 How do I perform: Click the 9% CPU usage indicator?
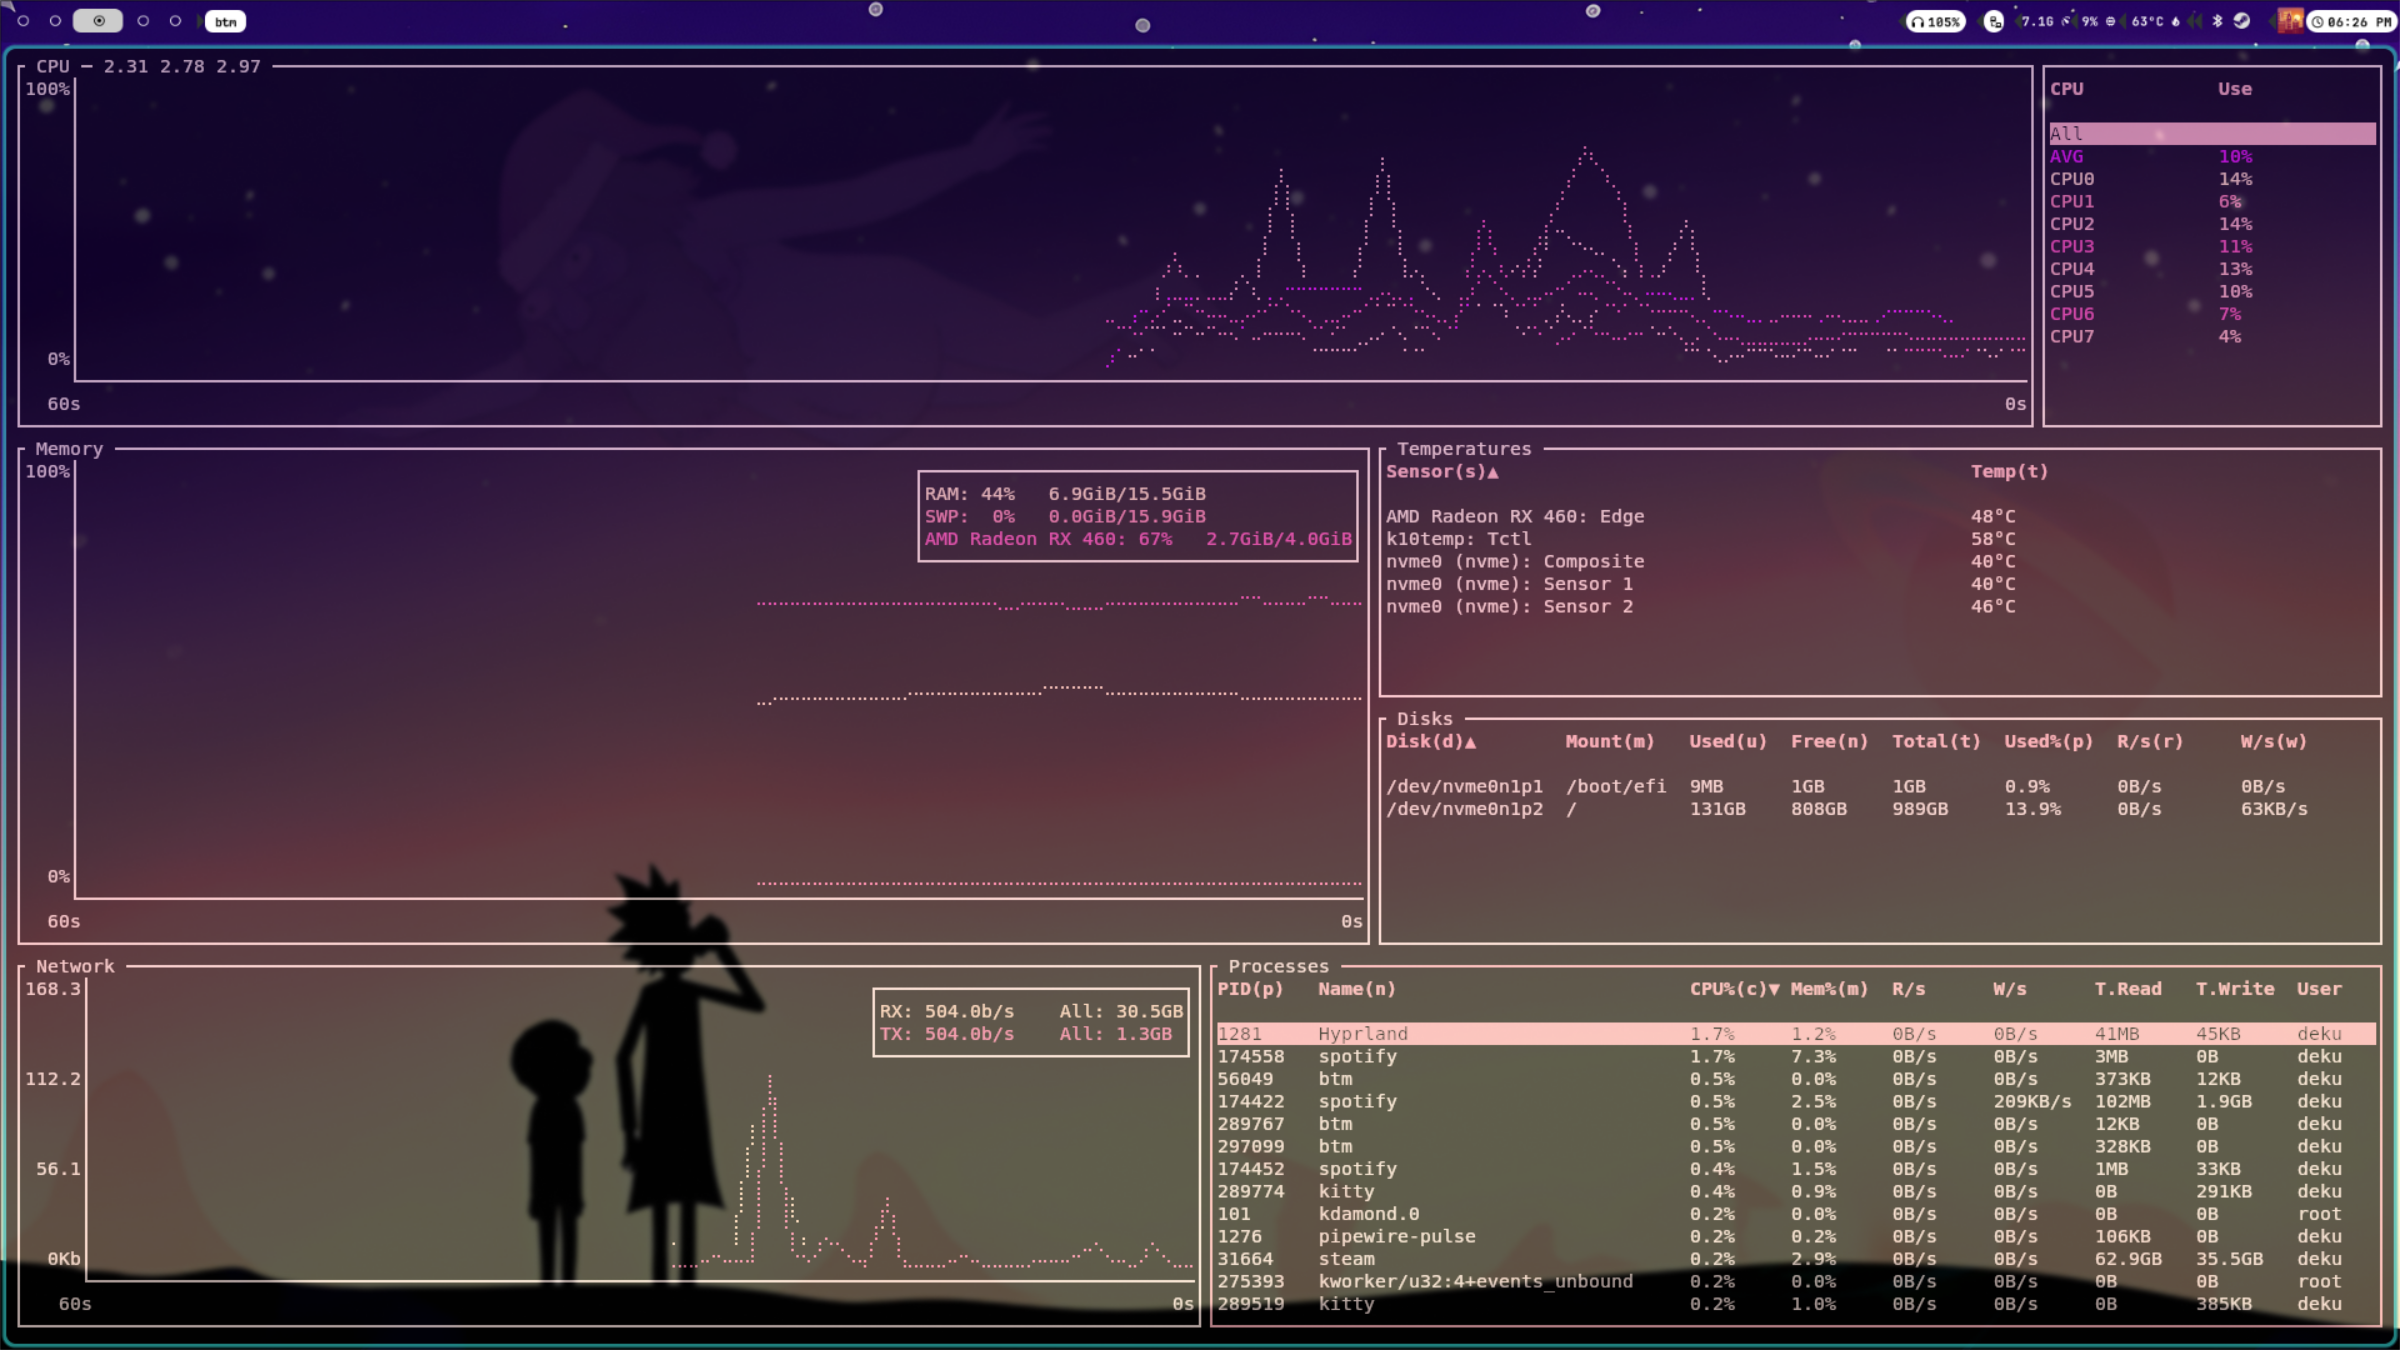click(2096, 21)
